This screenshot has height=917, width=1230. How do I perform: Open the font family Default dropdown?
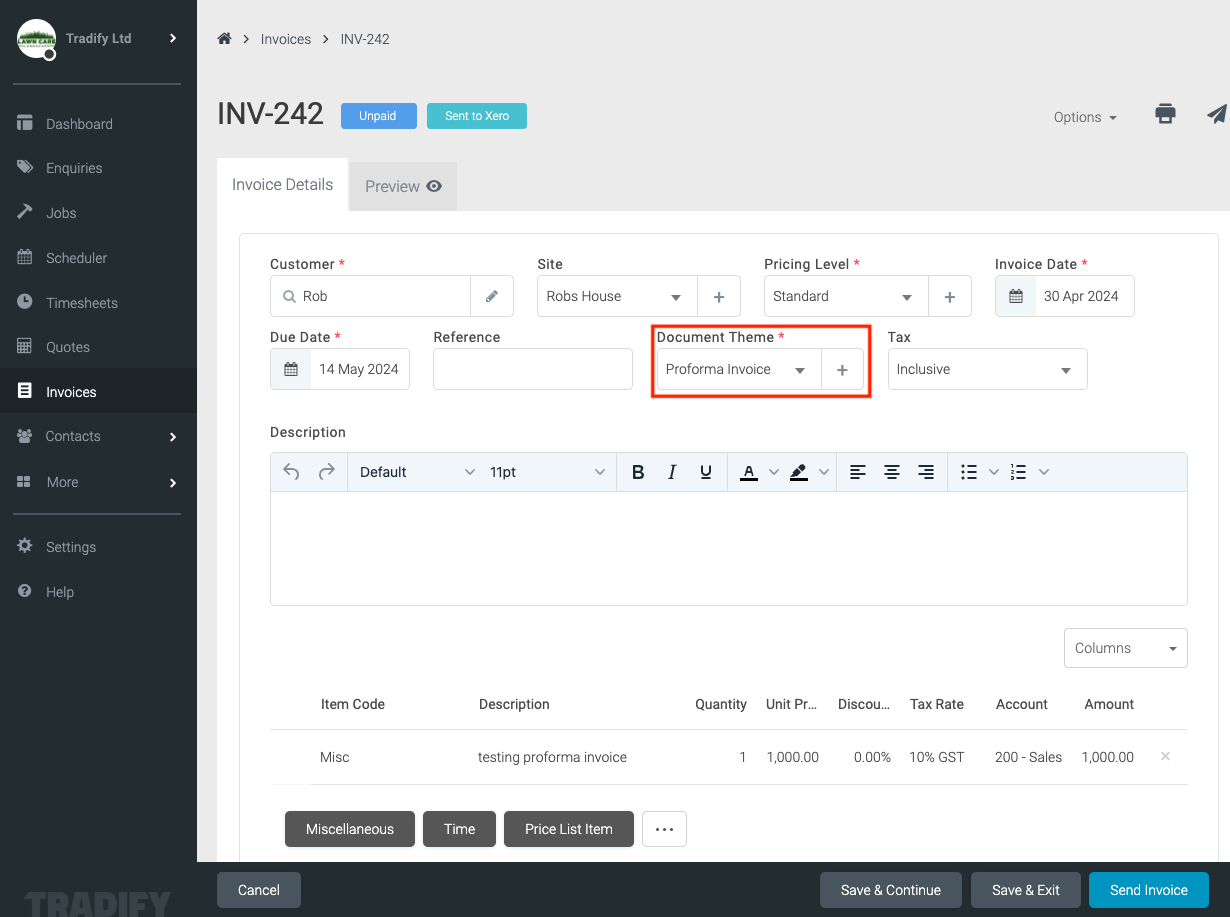(417, 472)
